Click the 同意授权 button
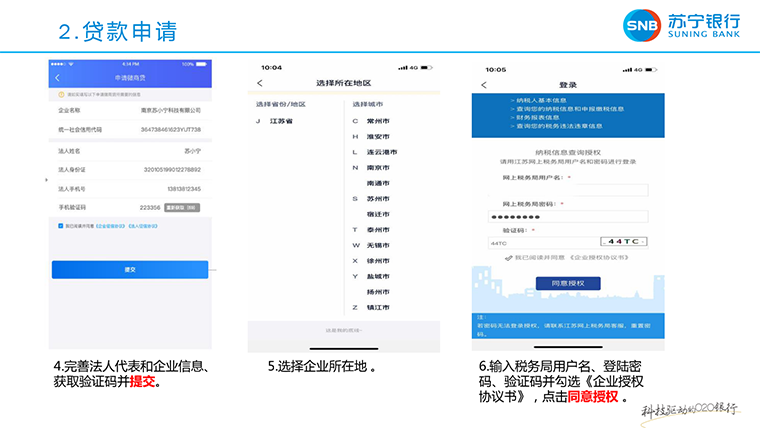 tap(568, 283)
